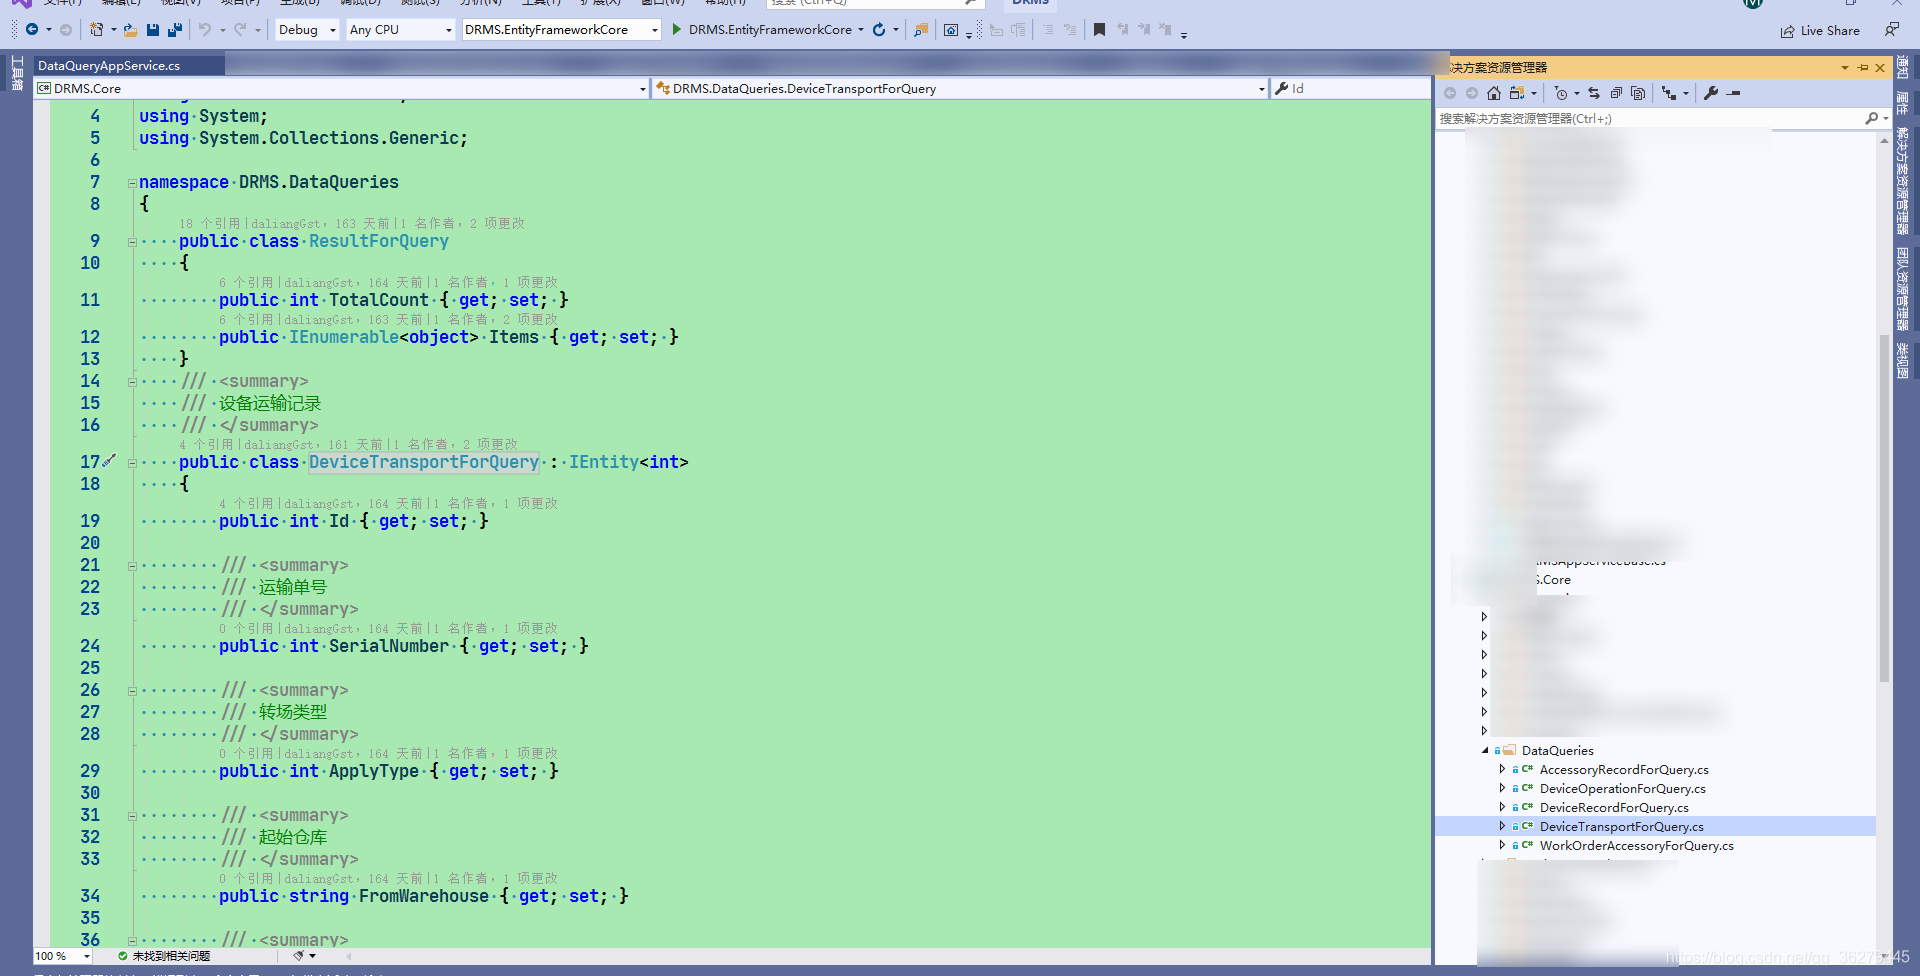Click the Save All icon

pyautogui.click(x=174, y=30)
